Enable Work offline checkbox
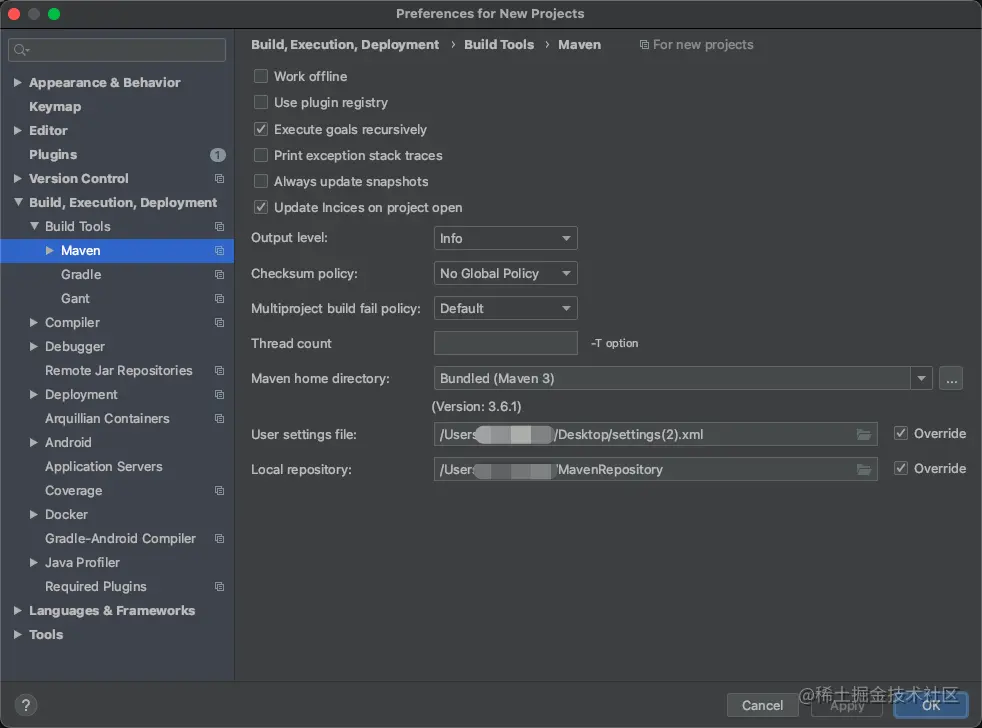Image resolution: width=982 pixels, height=728 pixels. [261, 76]
